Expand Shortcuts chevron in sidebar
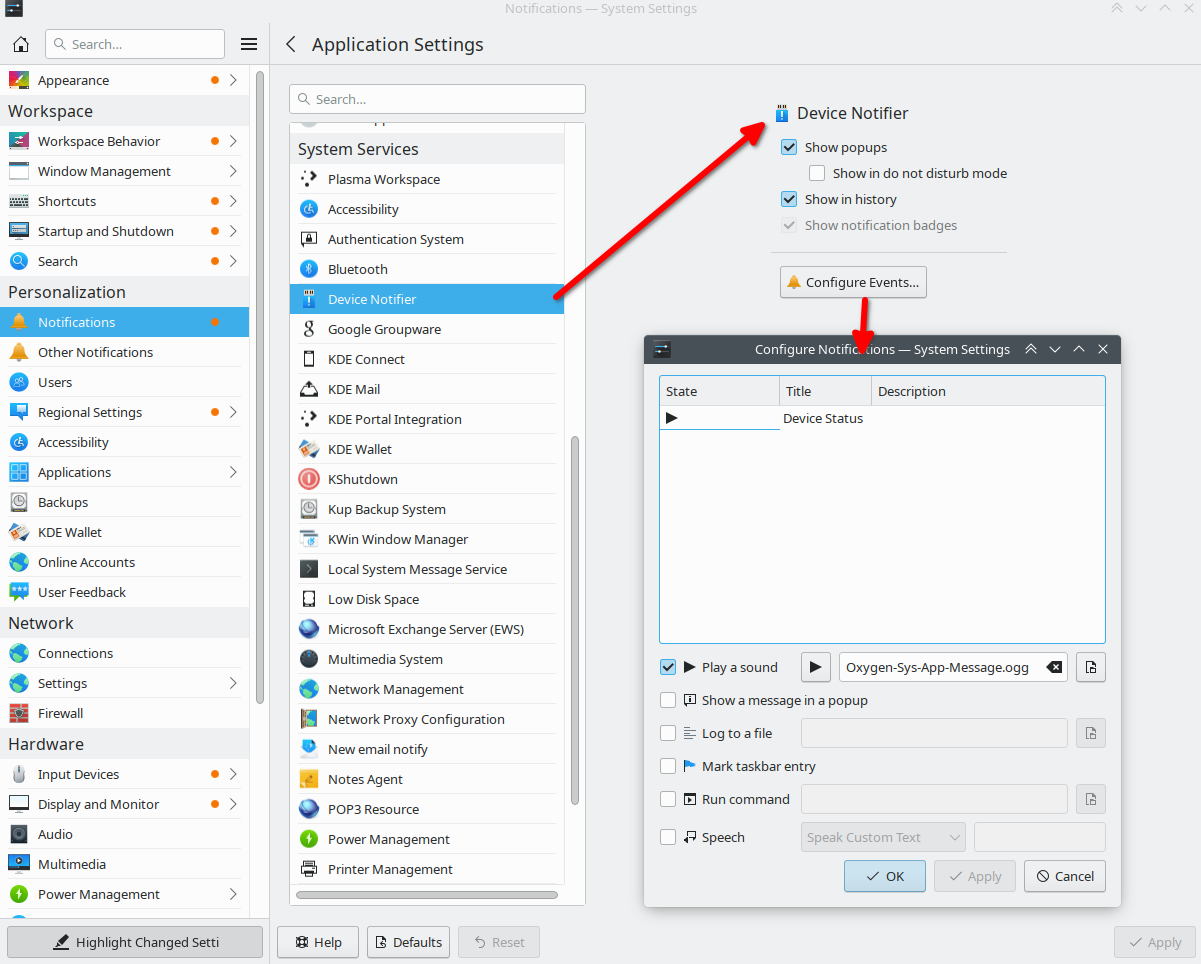The image size is (1201, 964). tap(233, 201)
